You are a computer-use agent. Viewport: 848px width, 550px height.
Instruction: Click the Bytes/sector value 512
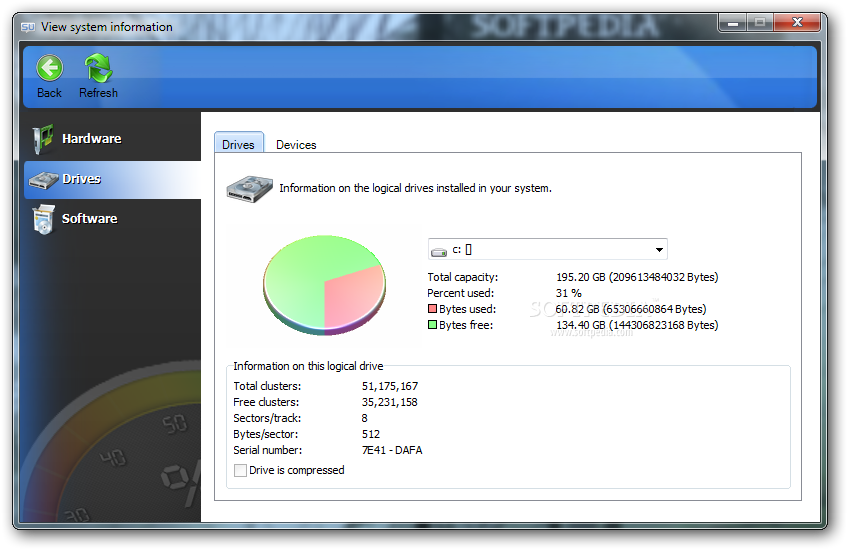(371, 434)
